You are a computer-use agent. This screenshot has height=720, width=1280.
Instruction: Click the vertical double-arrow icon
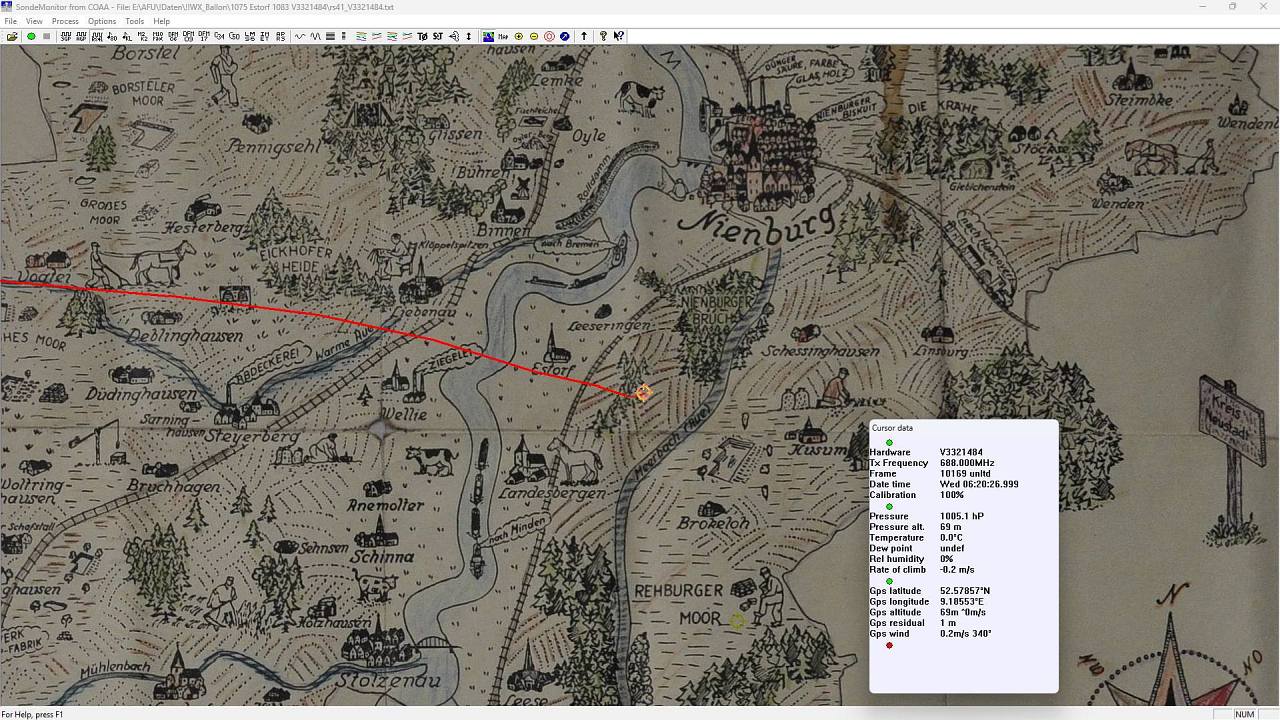point(468,36)
